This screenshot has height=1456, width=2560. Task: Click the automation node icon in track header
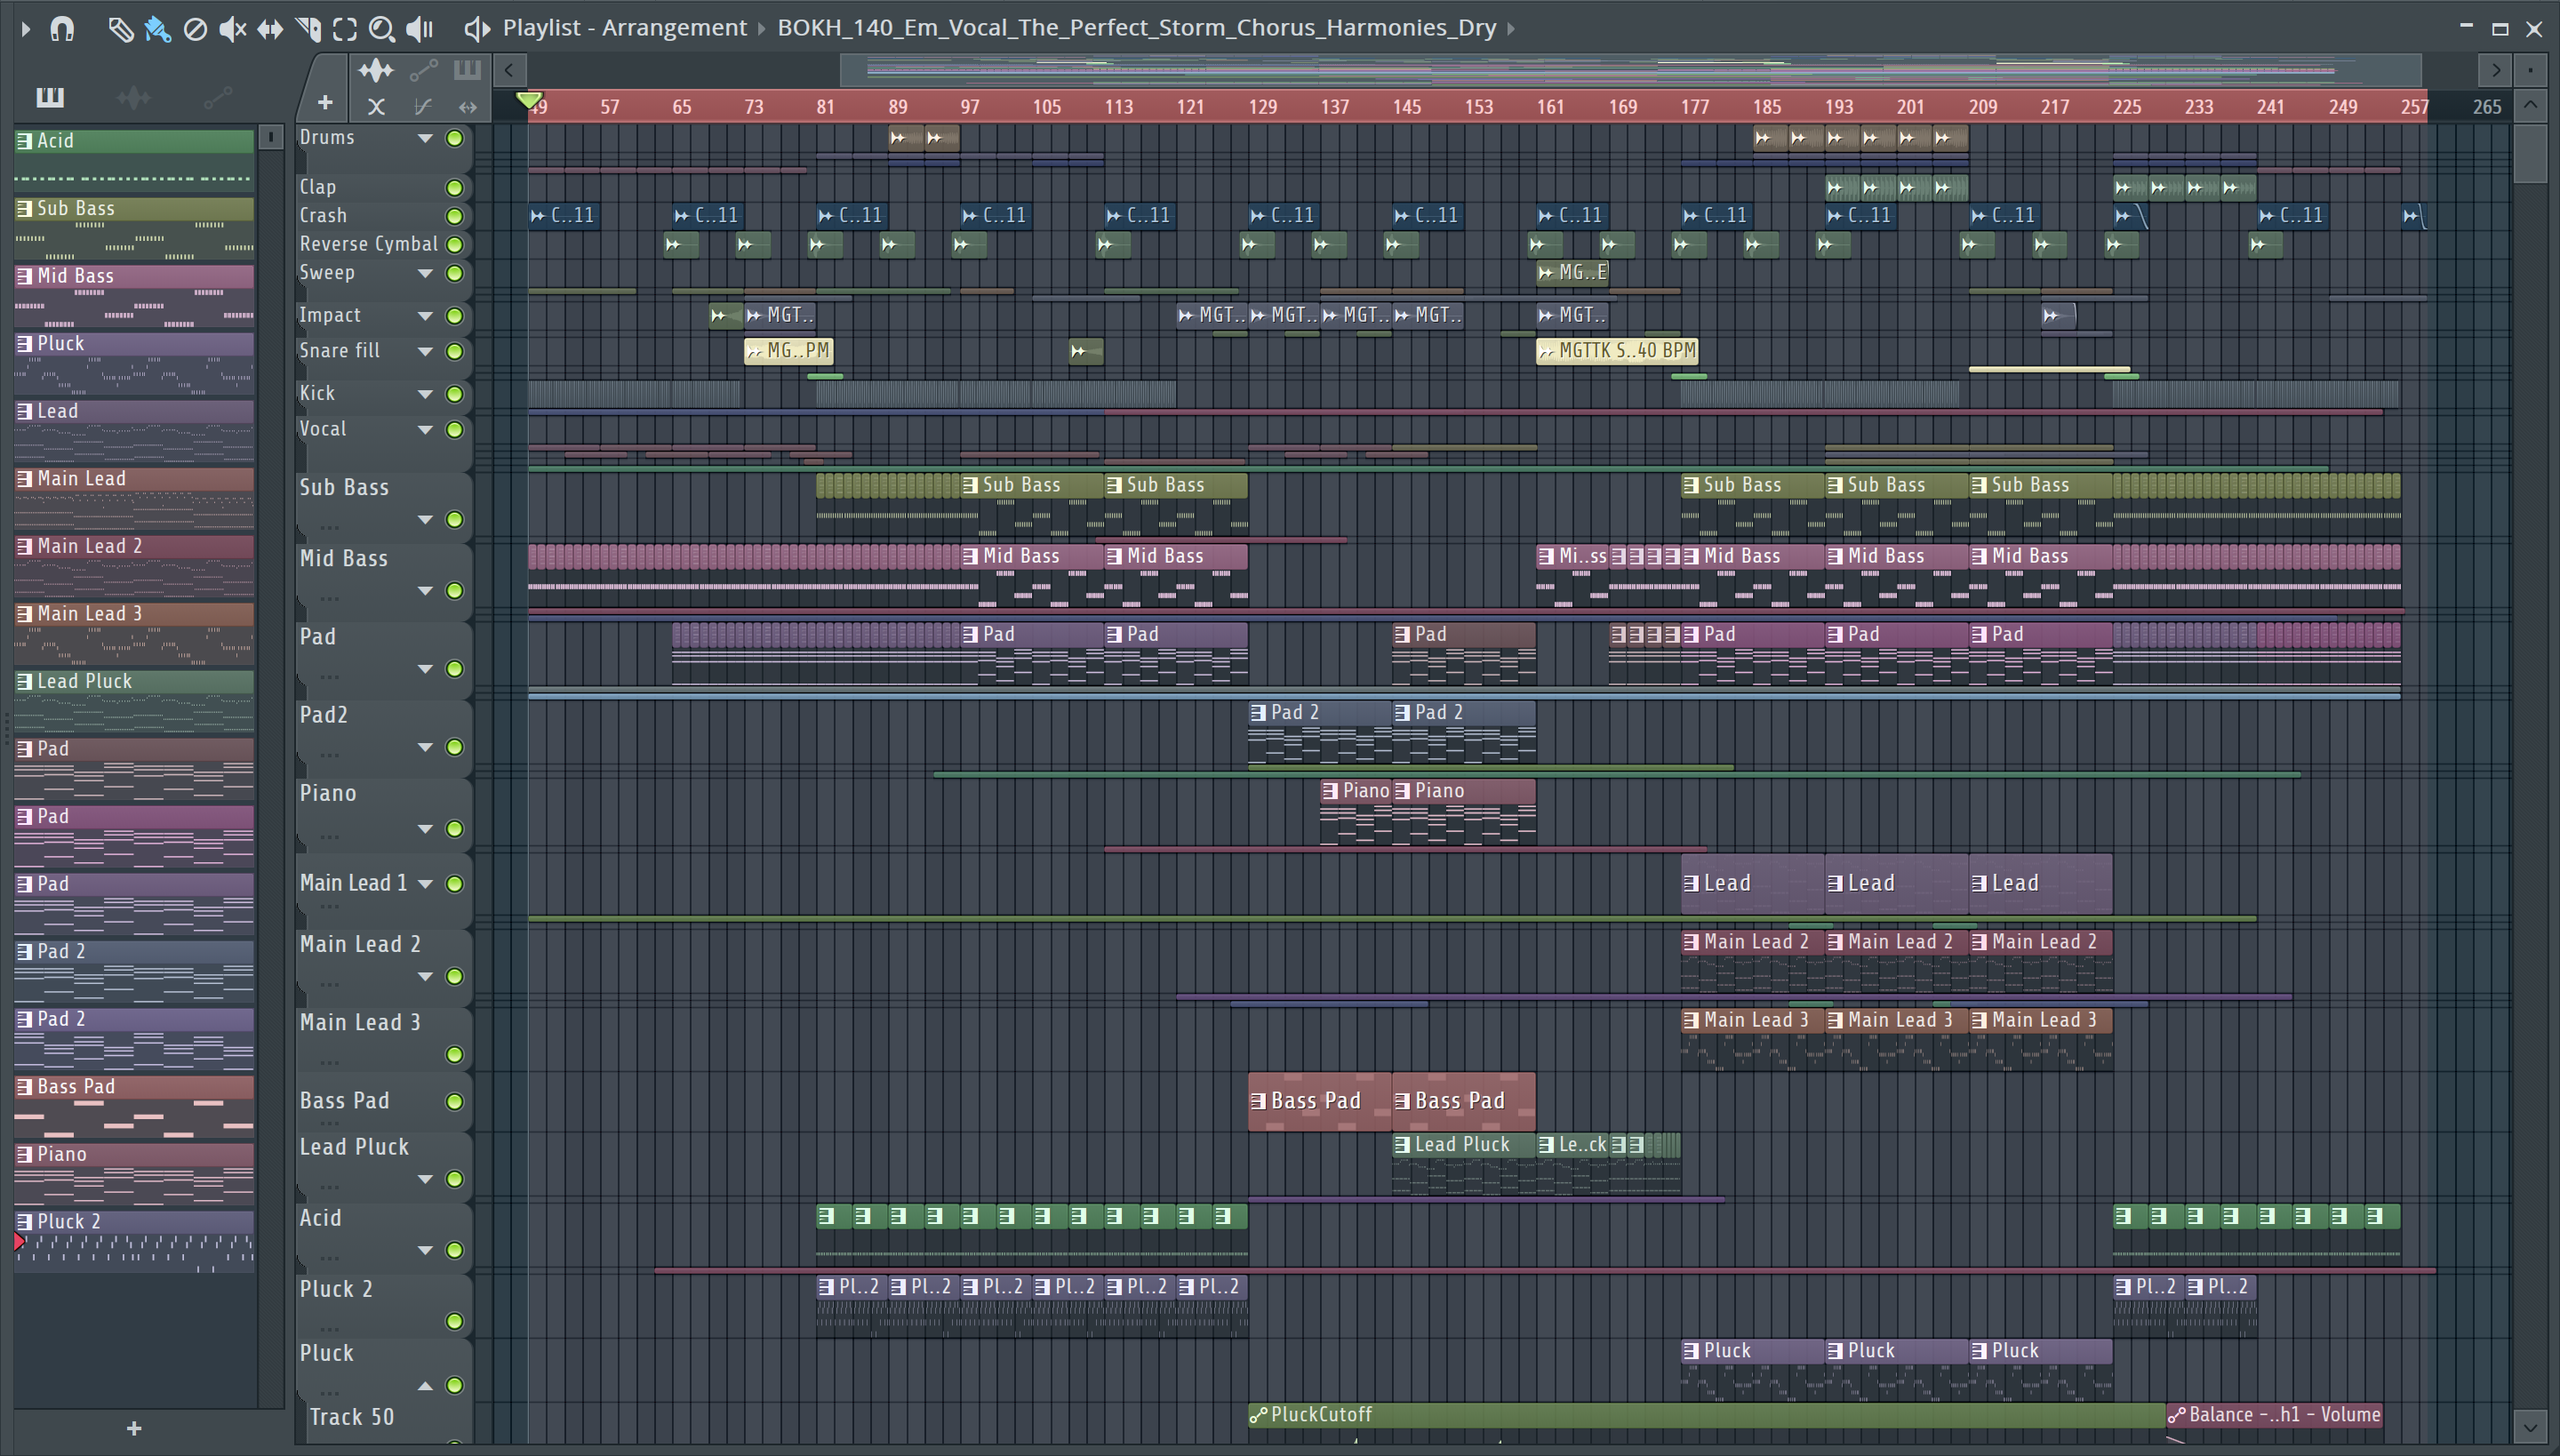point(423,70)
